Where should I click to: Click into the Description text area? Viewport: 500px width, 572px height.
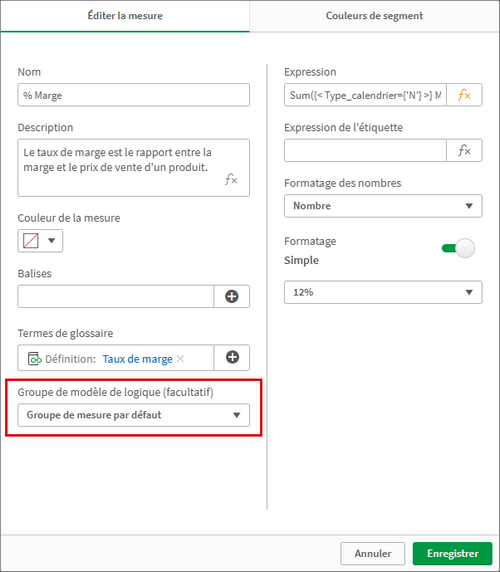pyautogui.click(x=133, y=168)
